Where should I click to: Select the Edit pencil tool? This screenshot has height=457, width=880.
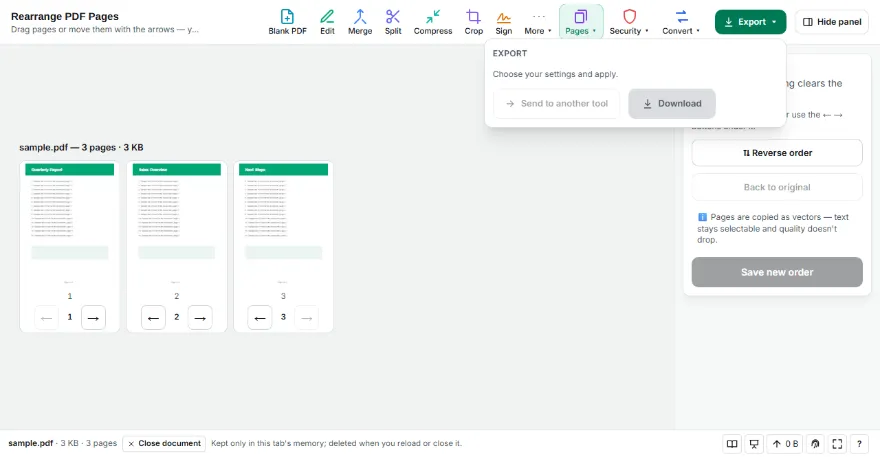(327, 22)
